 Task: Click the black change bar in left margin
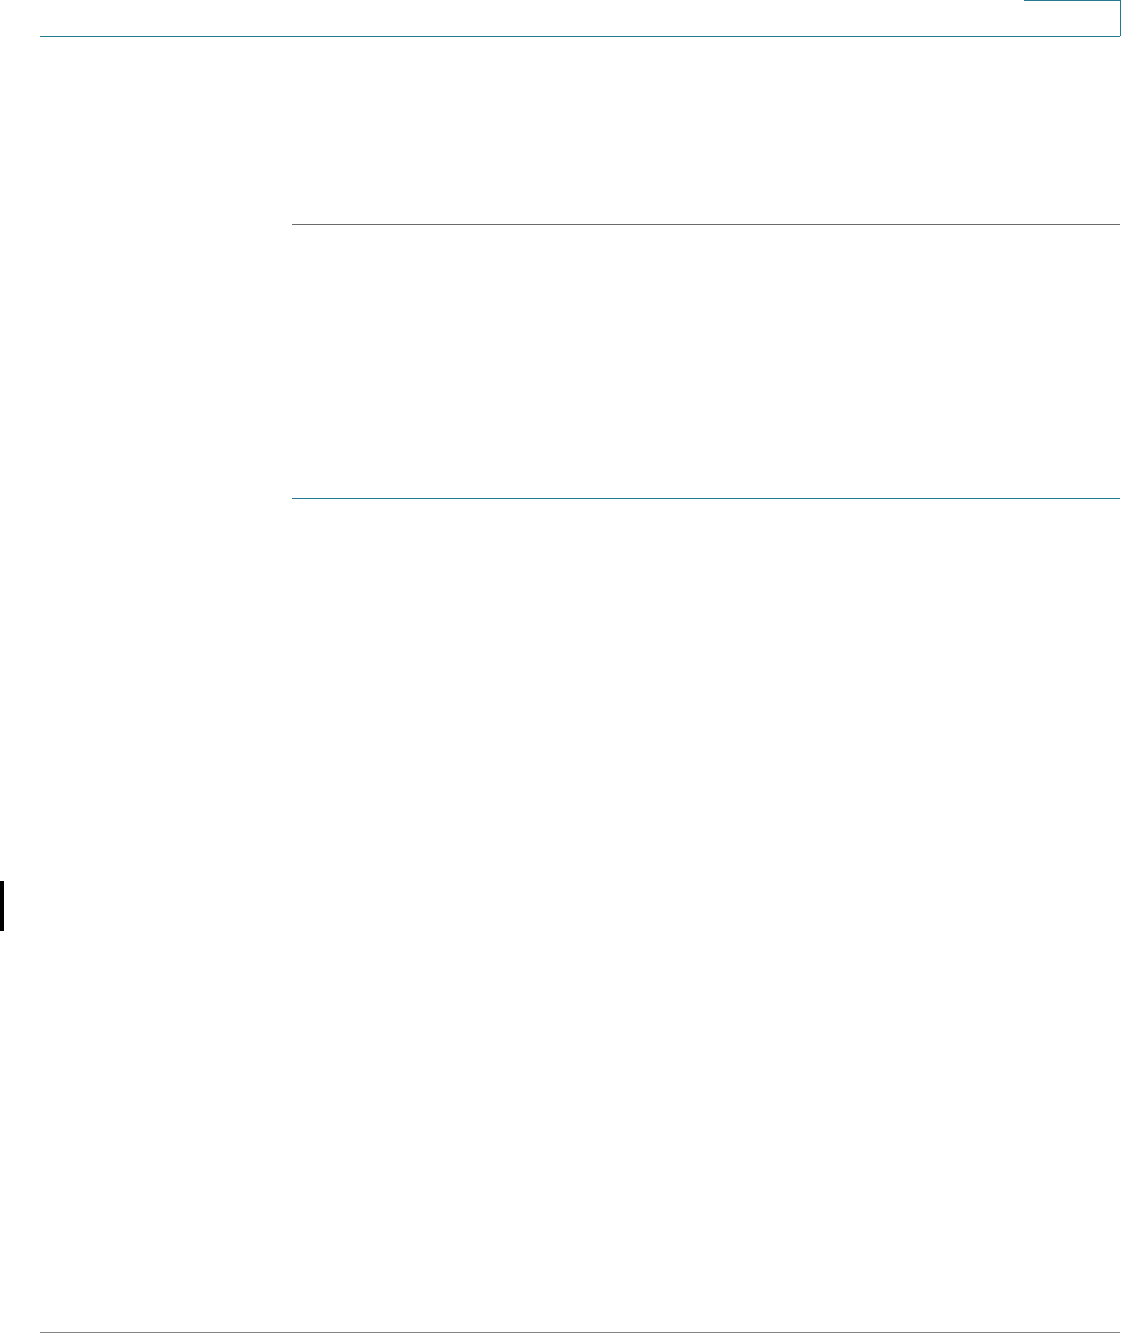pos(2,892)
